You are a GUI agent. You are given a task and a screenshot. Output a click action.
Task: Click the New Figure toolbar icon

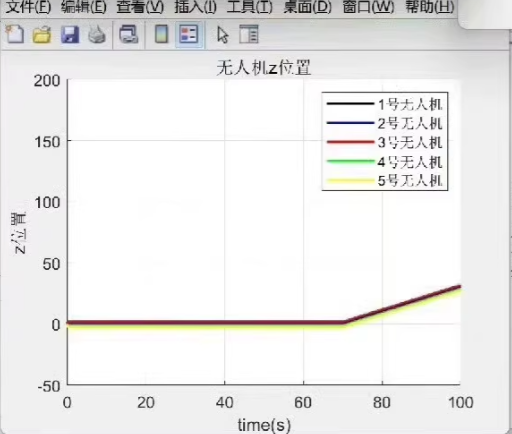pos(15,34)
